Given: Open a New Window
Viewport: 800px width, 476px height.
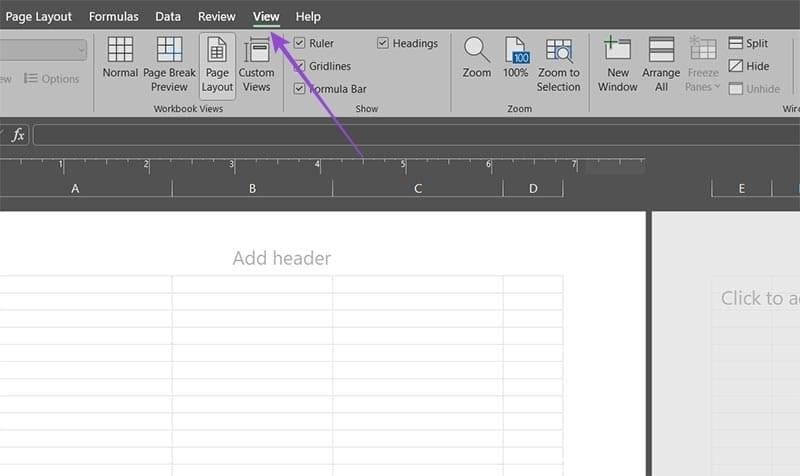Looking at the screenshot, I should coord(617,63).
